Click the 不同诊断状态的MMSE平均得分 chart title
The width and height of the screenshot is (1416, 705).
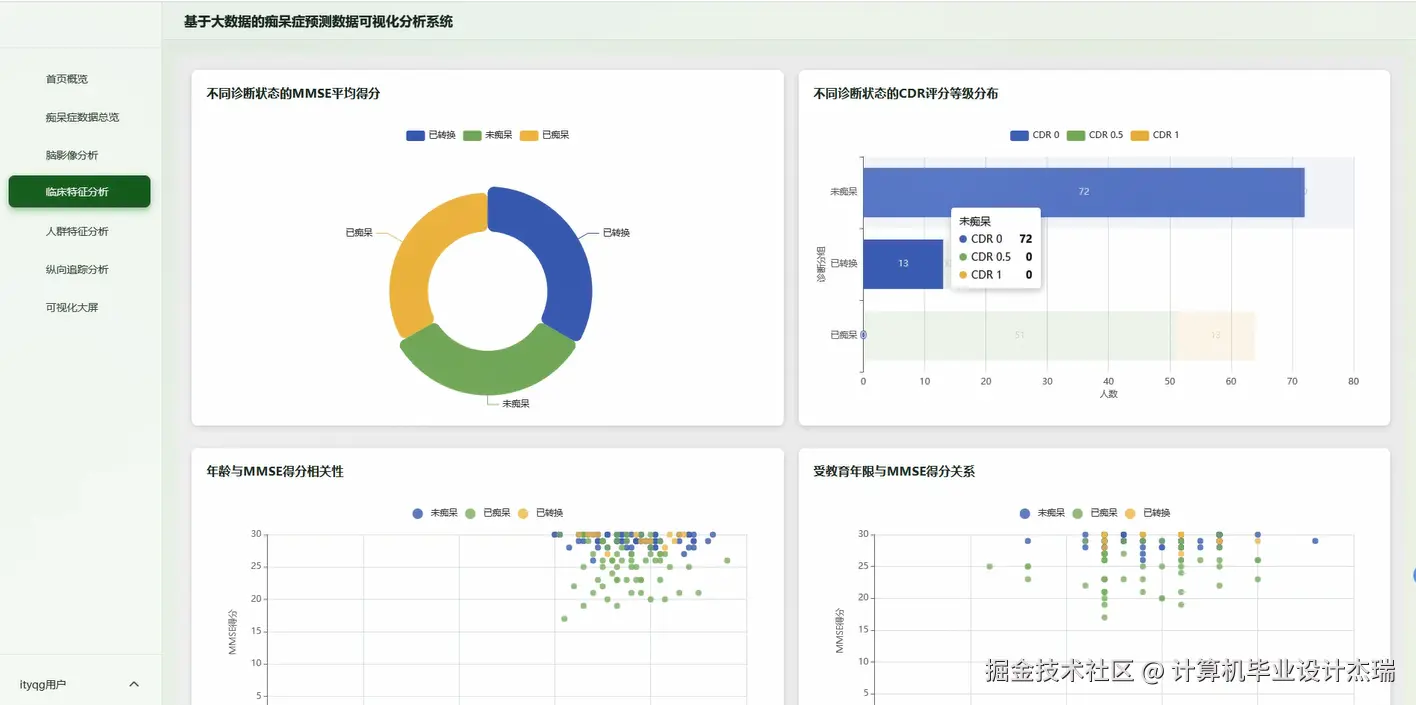point(293,94)
